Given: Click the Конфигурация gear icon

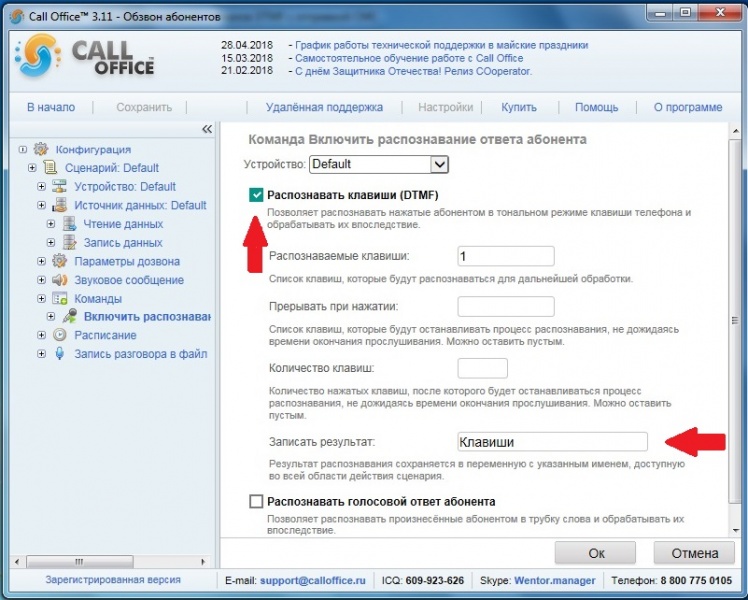Looking at the screenshot, I should (x=41, y=149).
